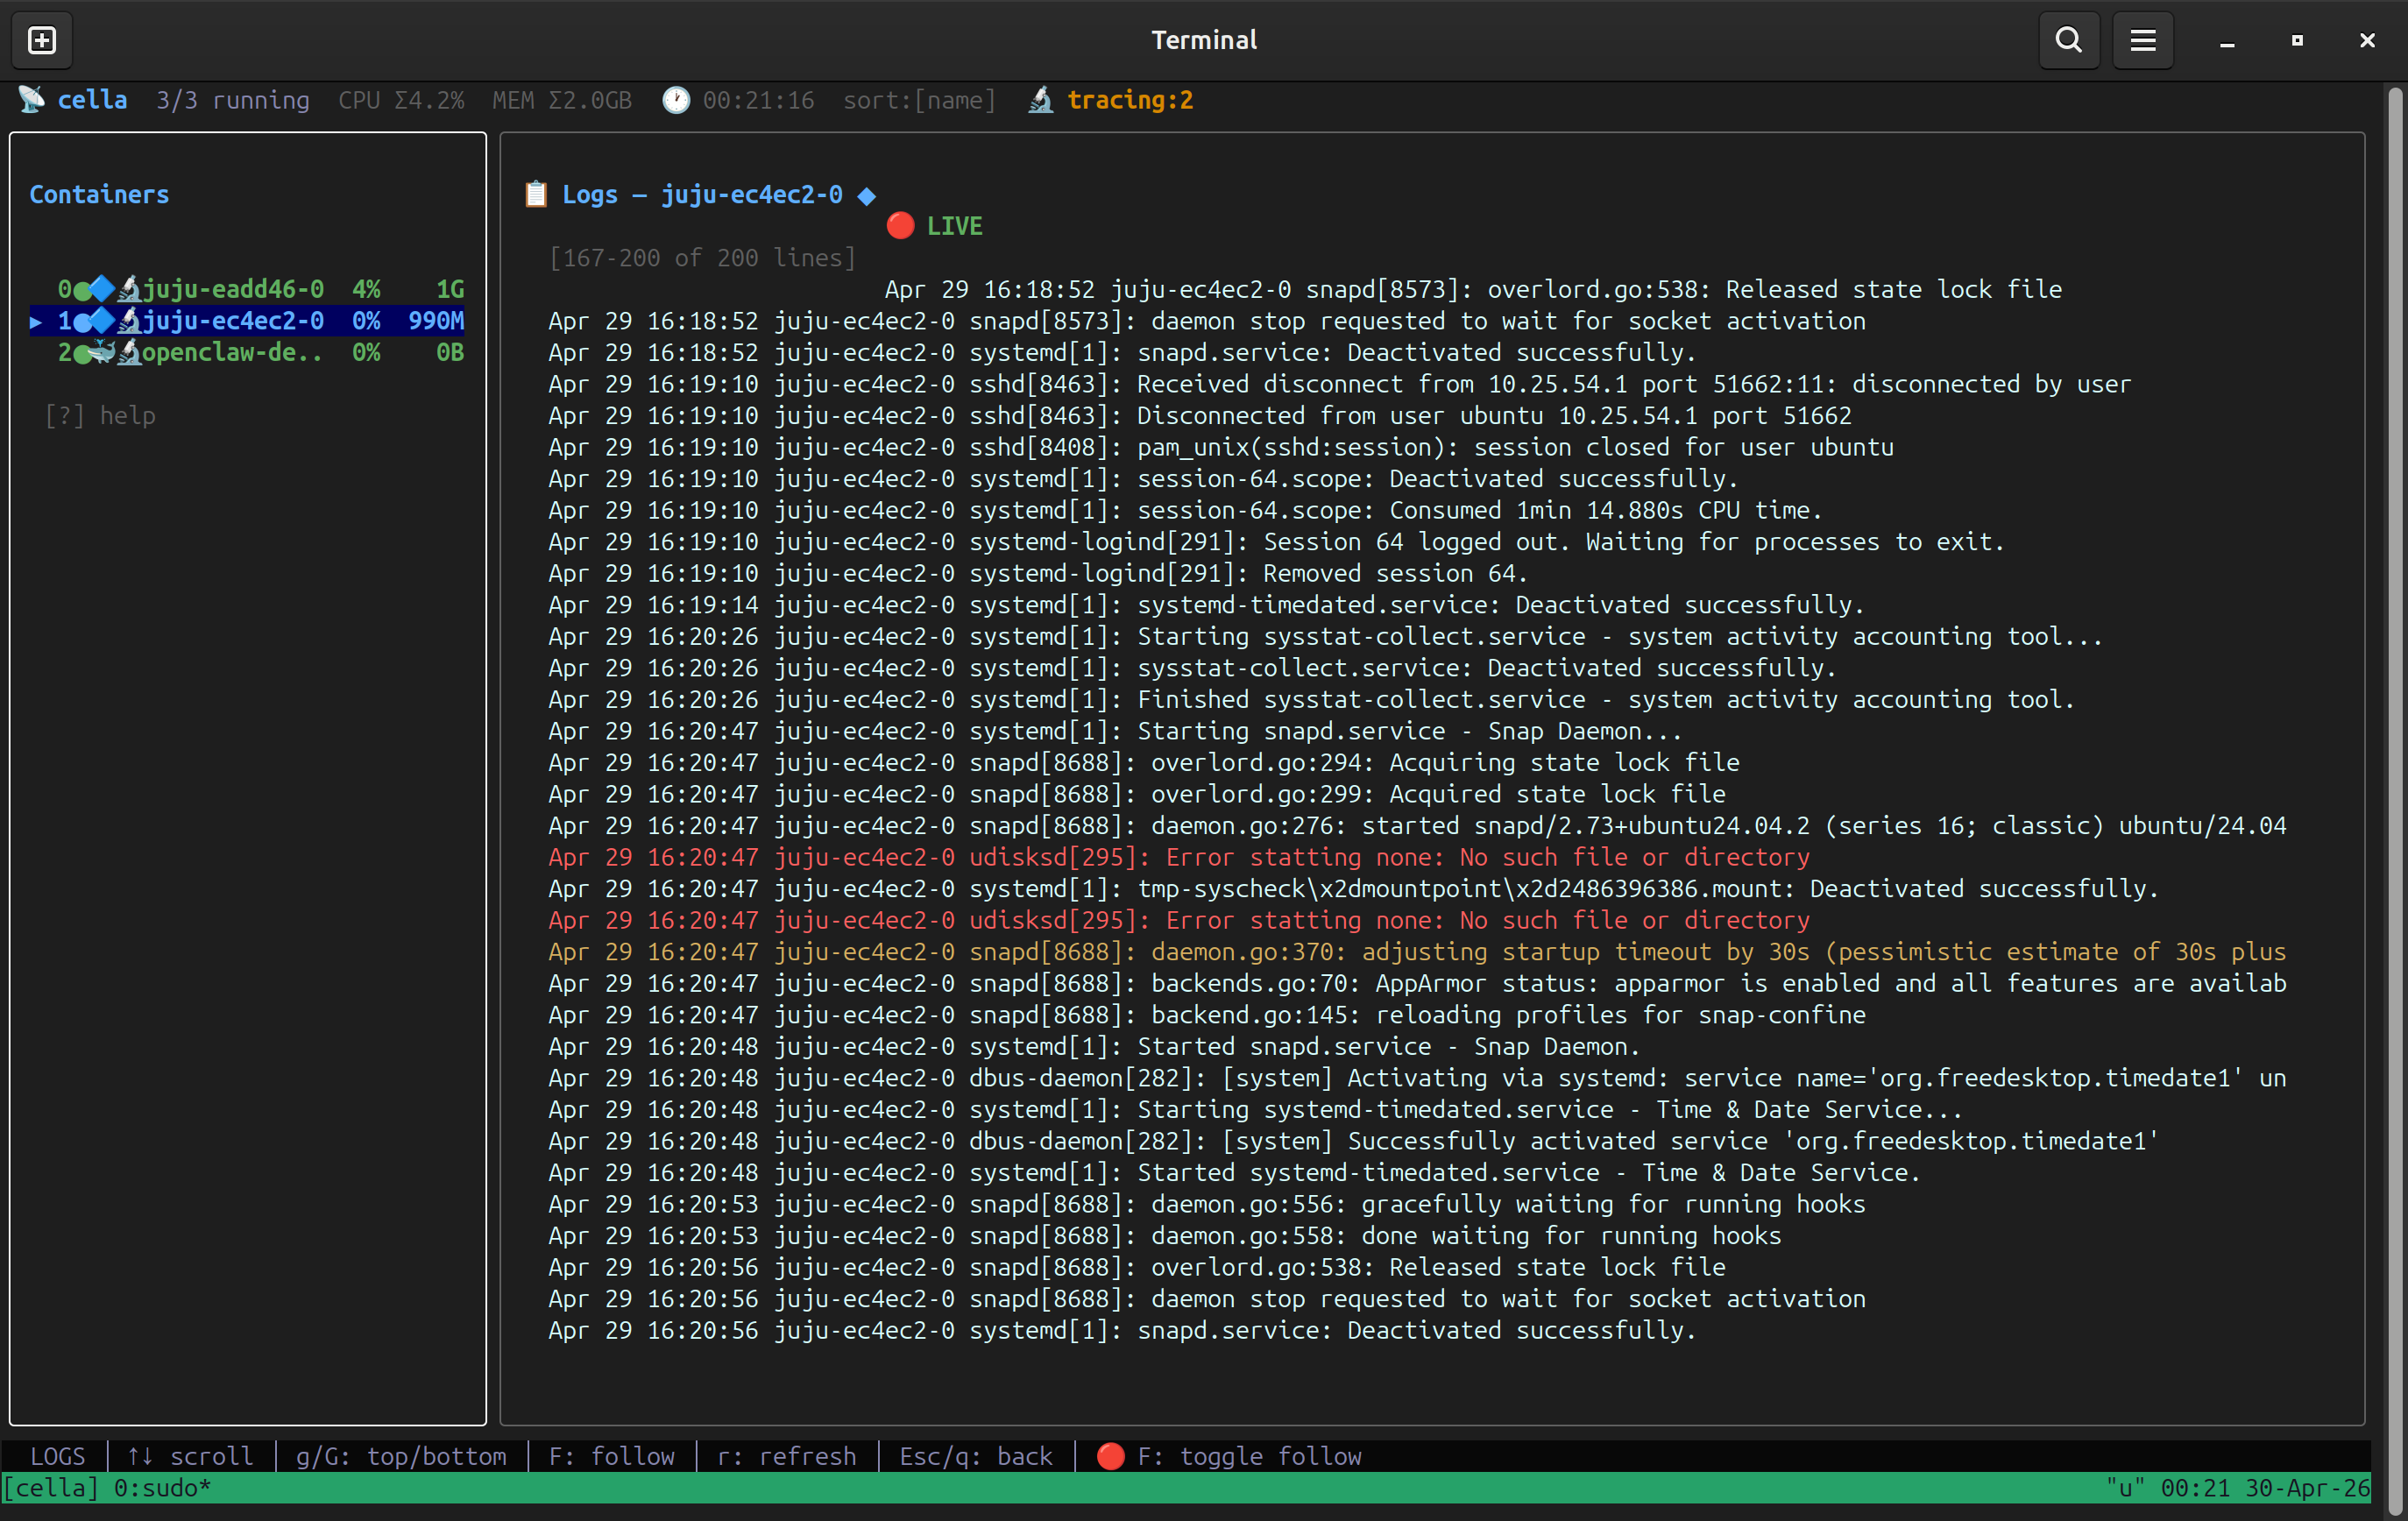Click the clock icon beside 00:21:16
This screenshot has width=2408, height=1521.
point(676,100)
